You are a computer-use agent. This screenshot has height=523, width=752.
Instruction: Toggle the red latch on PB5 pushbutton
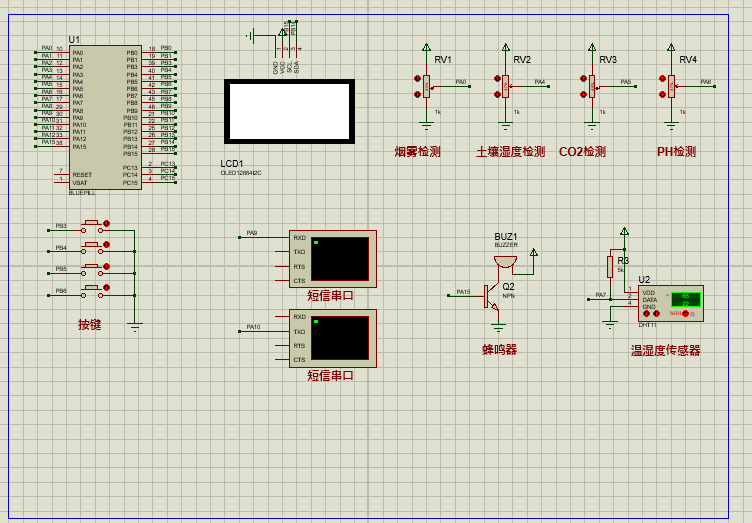tap(106, 267)
